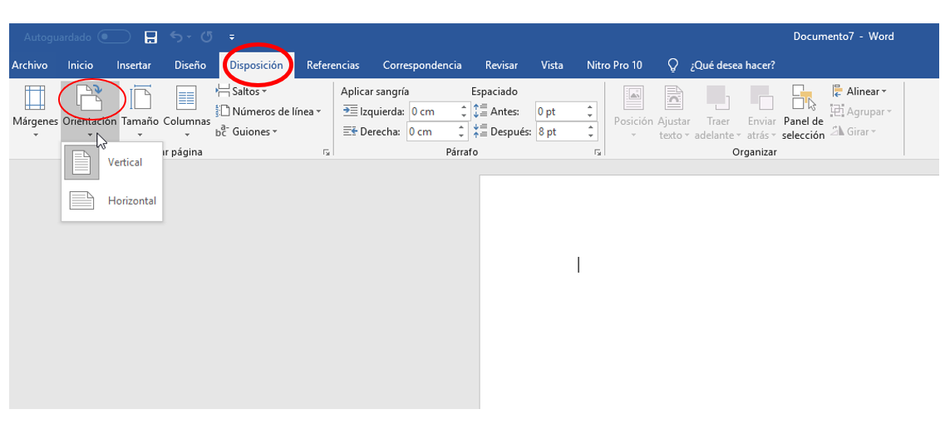Open the Archivo menu
Viewport: 950px width, 434px height.
click(x=30, y=66)
